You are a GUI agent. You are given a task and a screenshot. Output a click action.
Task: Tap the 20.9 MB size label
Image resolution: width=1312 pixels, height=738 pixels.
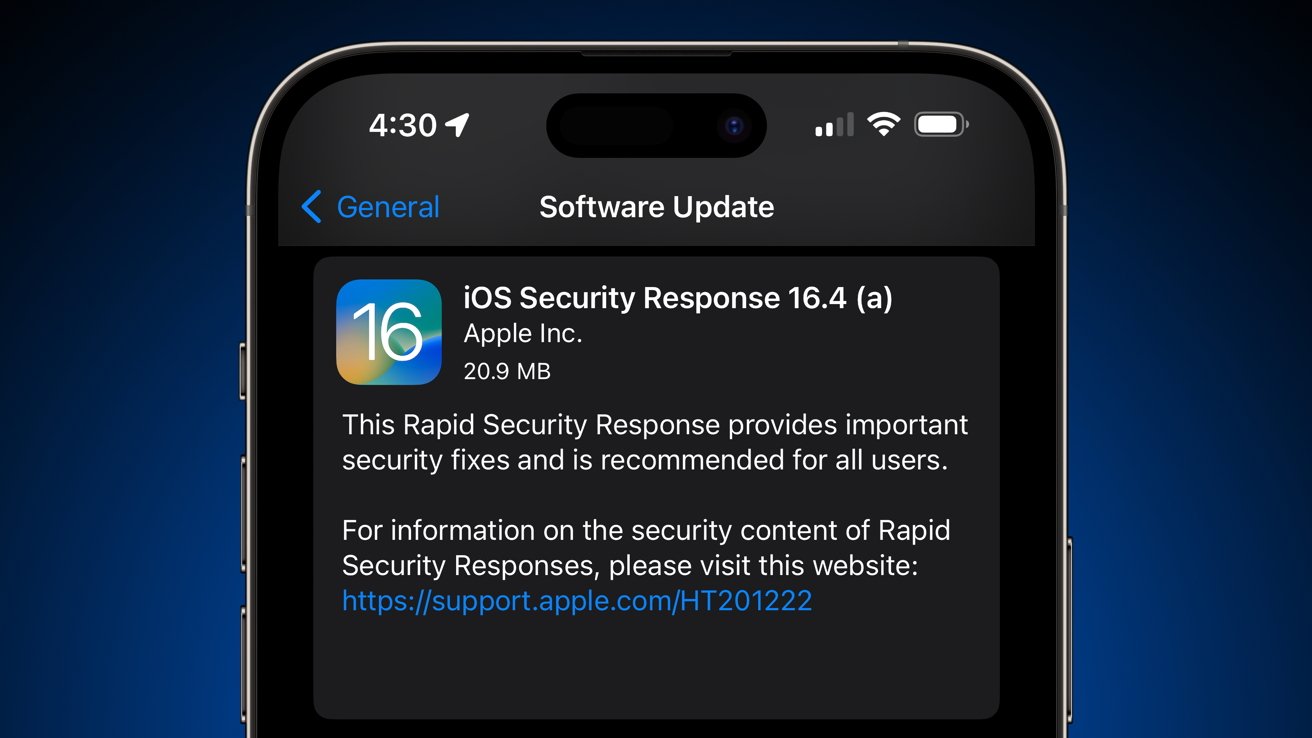tap(507, 371)
